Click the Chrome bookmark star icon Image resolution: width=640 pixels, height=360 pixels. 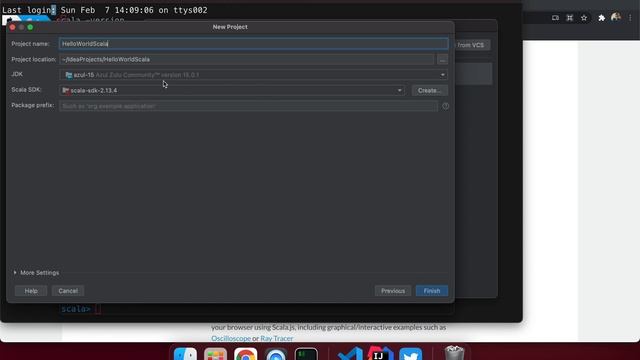[584, 18]
